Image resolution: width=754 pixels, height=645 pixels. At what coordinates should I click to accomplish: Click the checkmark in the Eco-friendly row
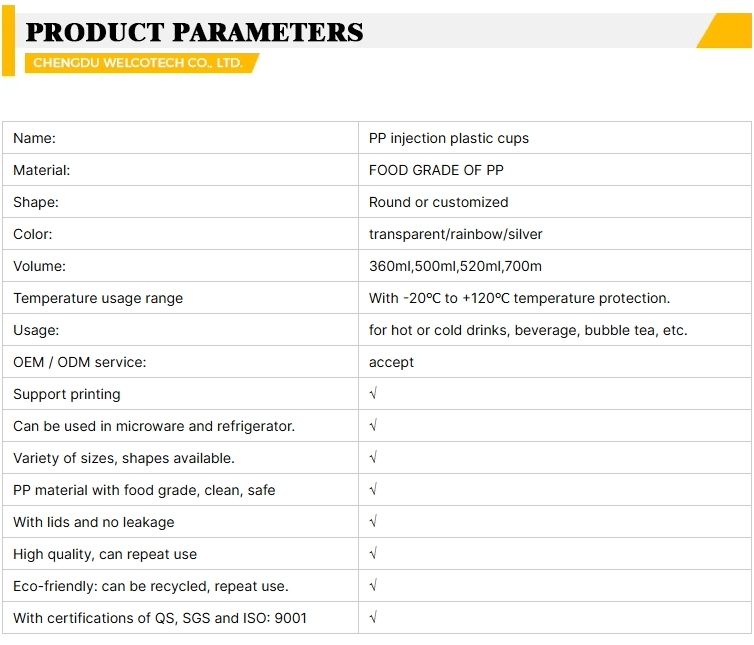click(373, 586)
